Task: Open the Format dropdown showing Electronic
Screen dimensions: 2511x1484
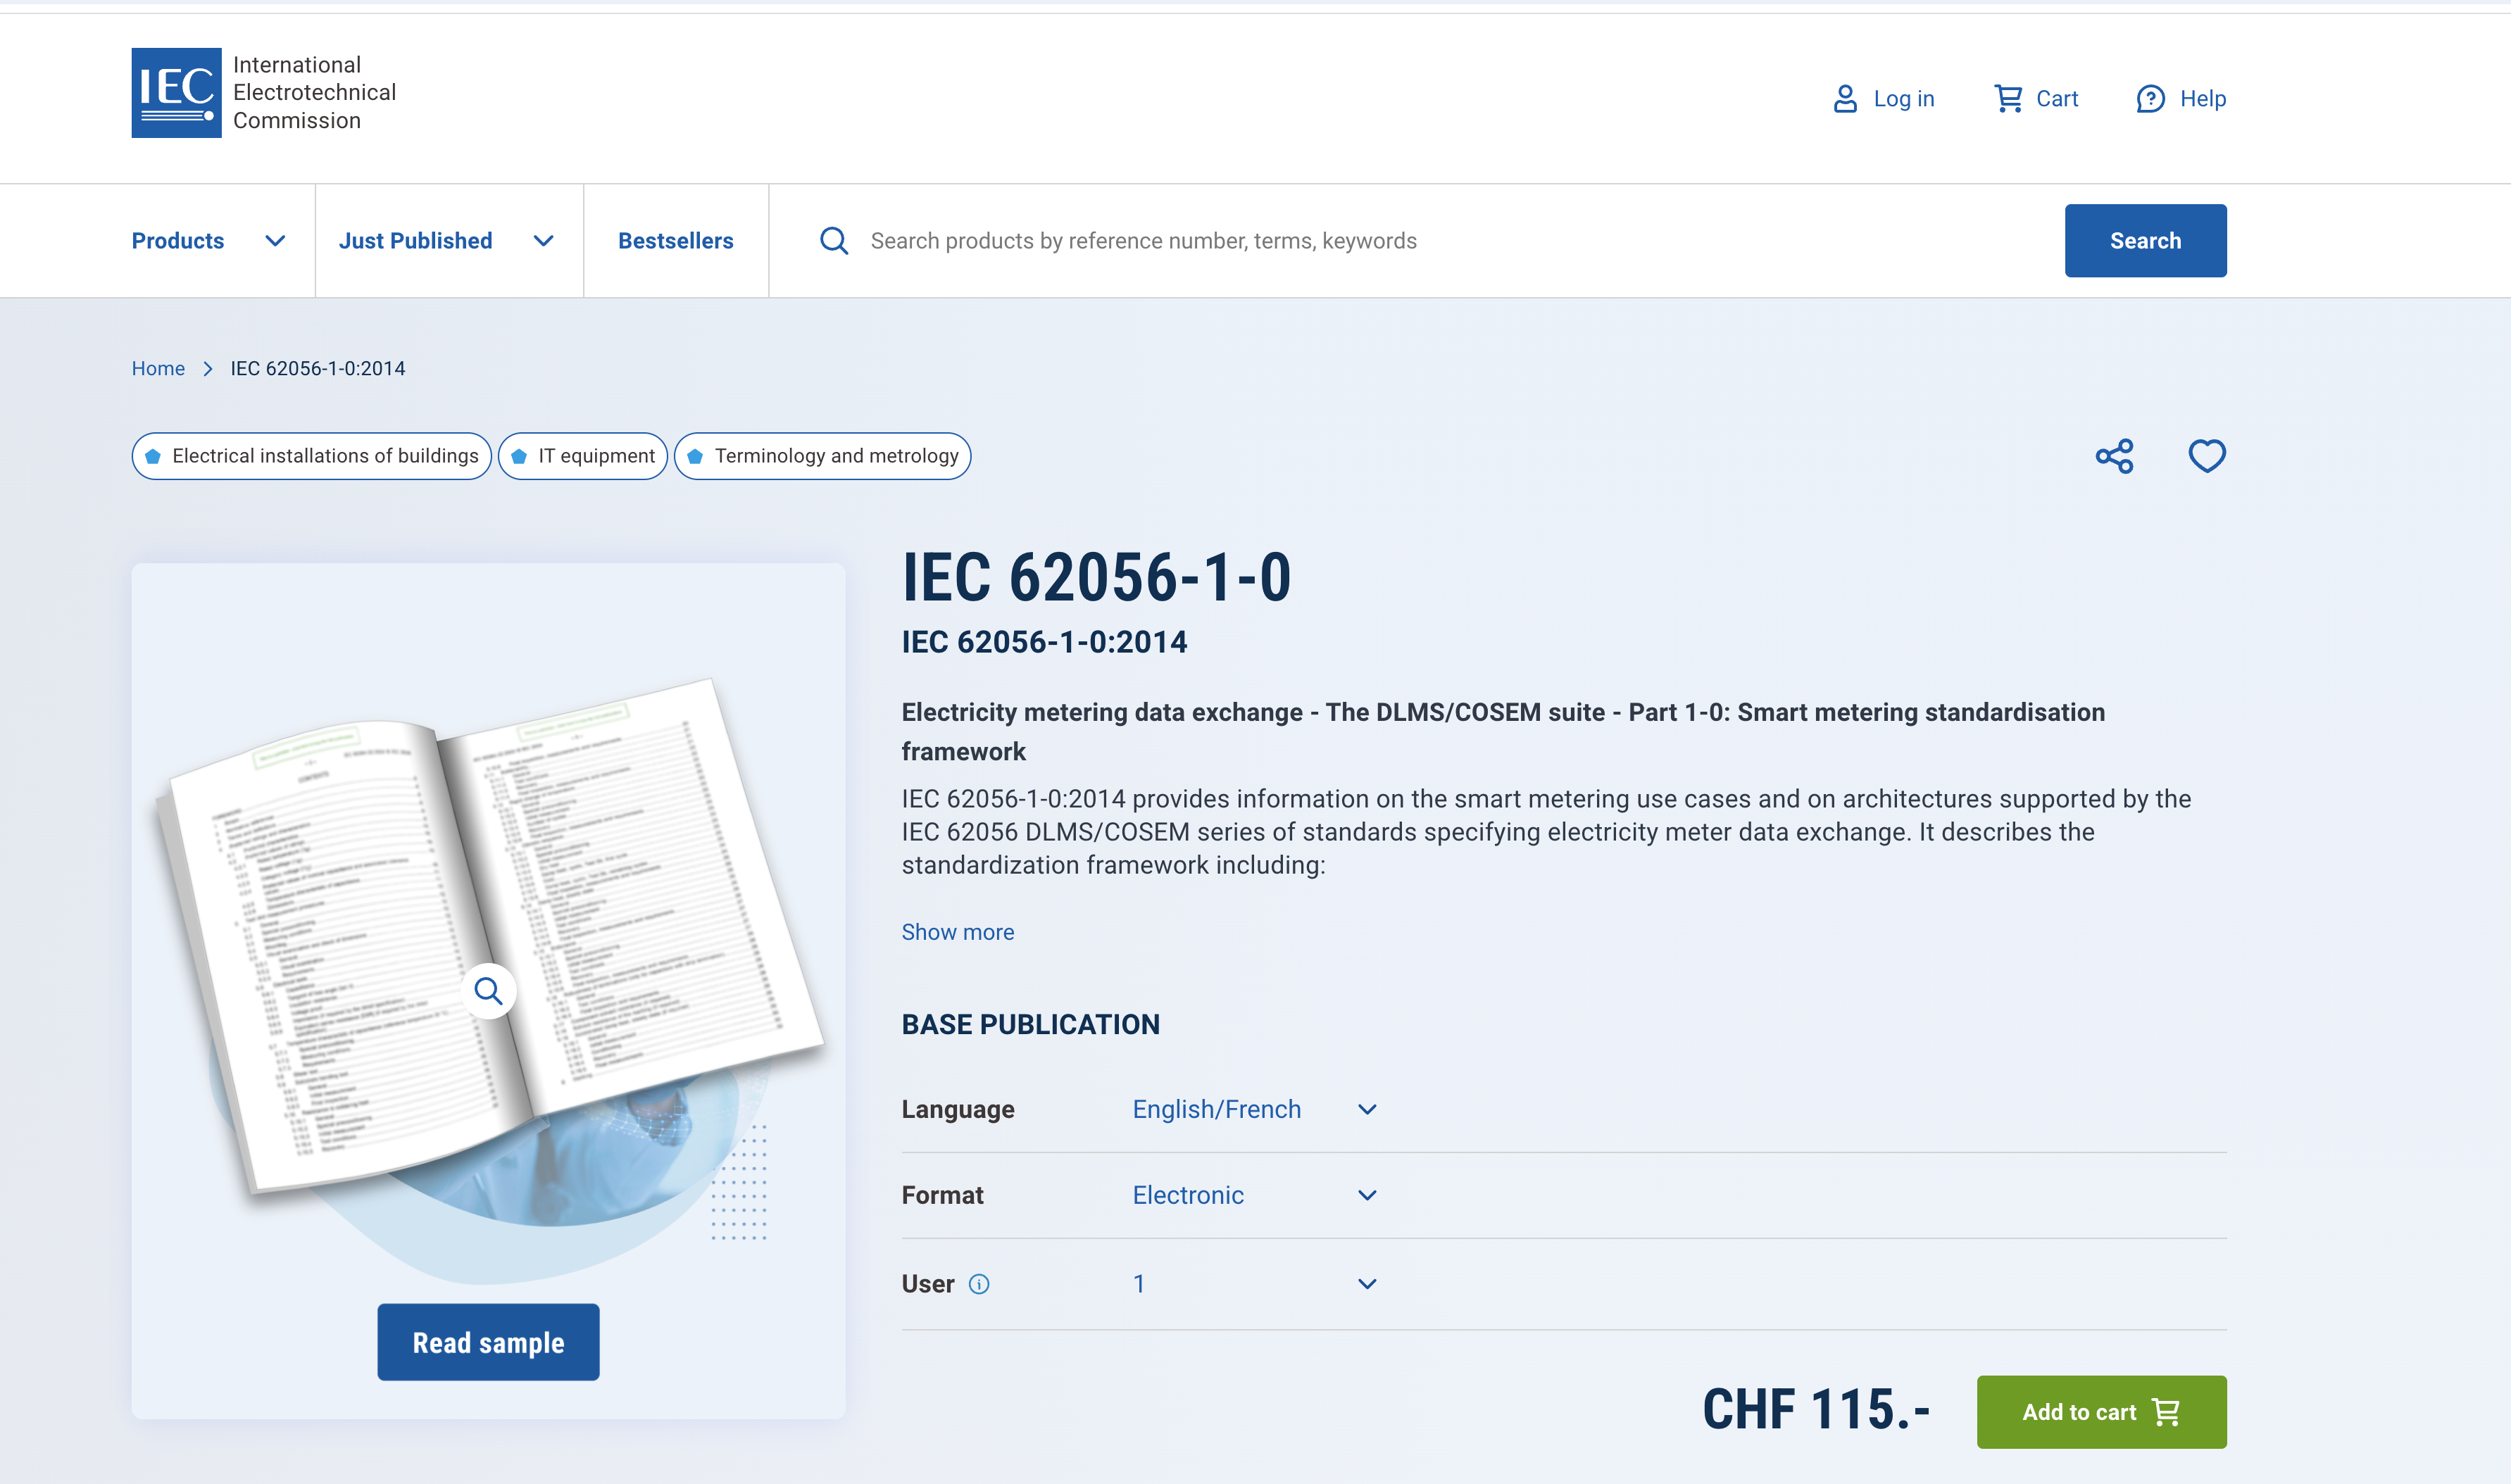Action: pyautogui.click(x=1255, y=1196)
